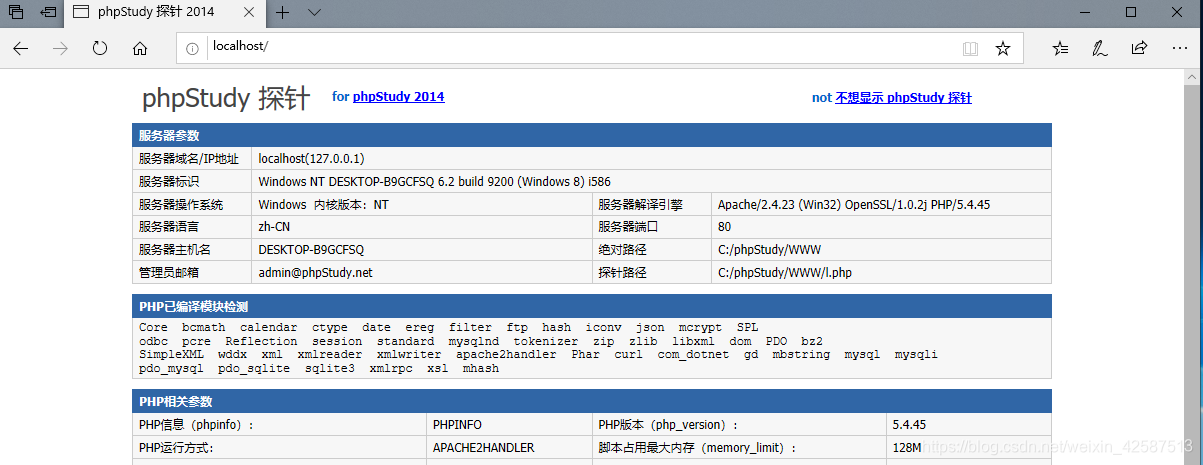The height and width of the screenshot is (465, 1203).
Task: Go to the browser Home page
Action: click(x=140, y=47)
